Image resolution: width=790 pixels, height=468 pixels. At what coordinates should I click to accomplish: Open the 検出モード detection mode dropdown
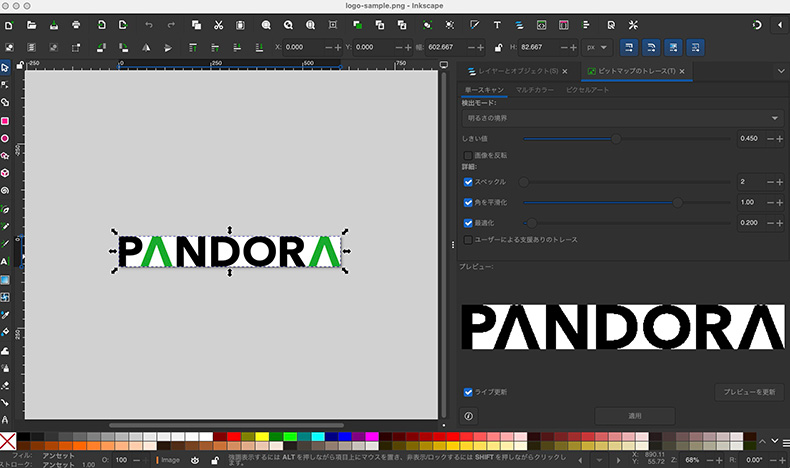[x=623, y=118]
